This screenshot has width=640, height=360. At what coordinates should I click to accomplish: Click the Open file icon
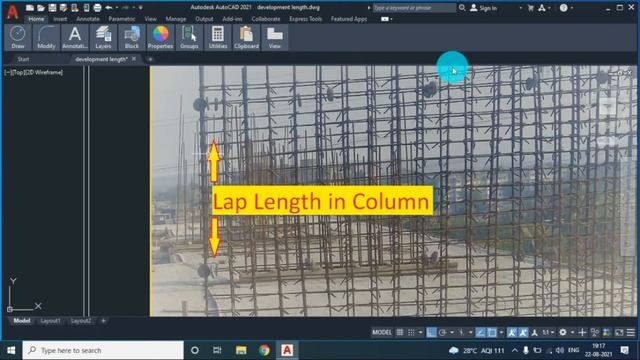41,8
